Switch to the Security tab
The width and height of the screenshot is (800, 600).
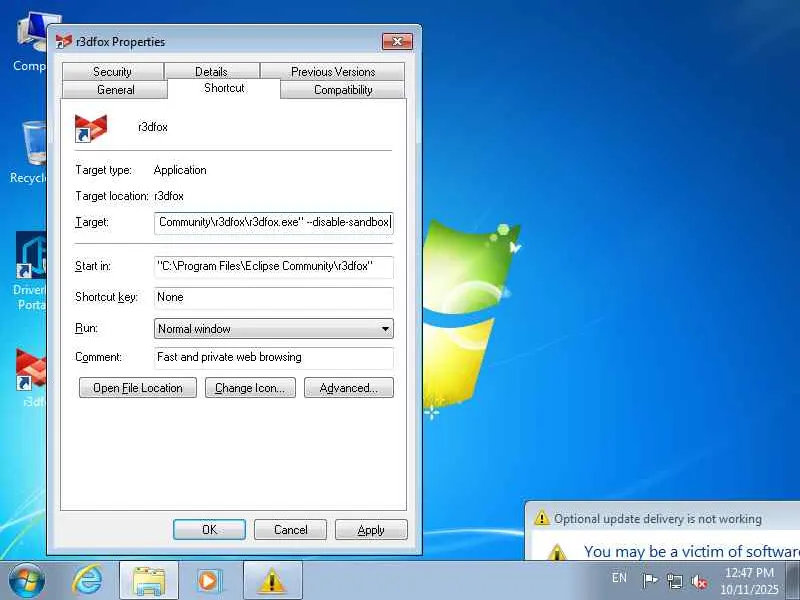(x=113, y=71)
